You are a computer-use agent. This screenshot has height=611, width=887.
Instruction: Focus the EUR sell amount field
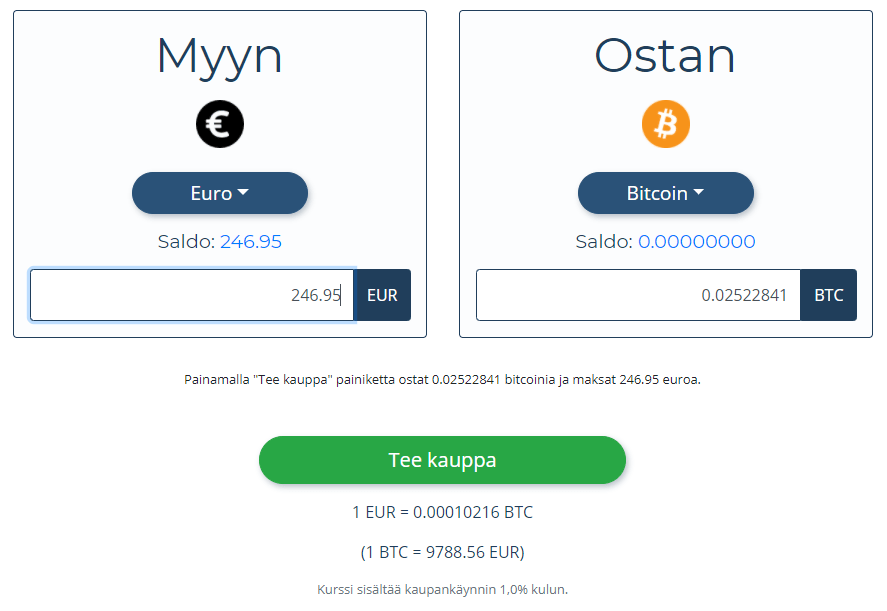(192, 295)
